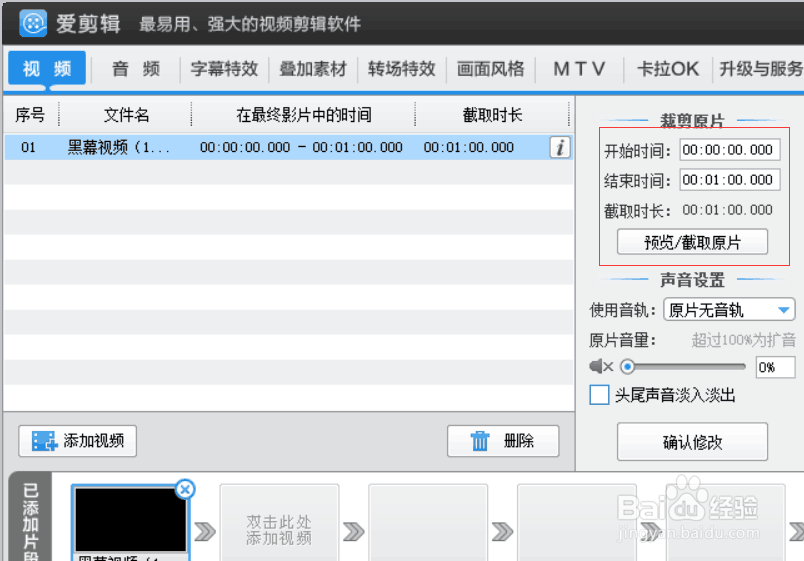Click the time range 00:00:00.000 - 00:01:00.000
Image resolution: width=804 pixels, height=561 pixels.
click(301, 148)
